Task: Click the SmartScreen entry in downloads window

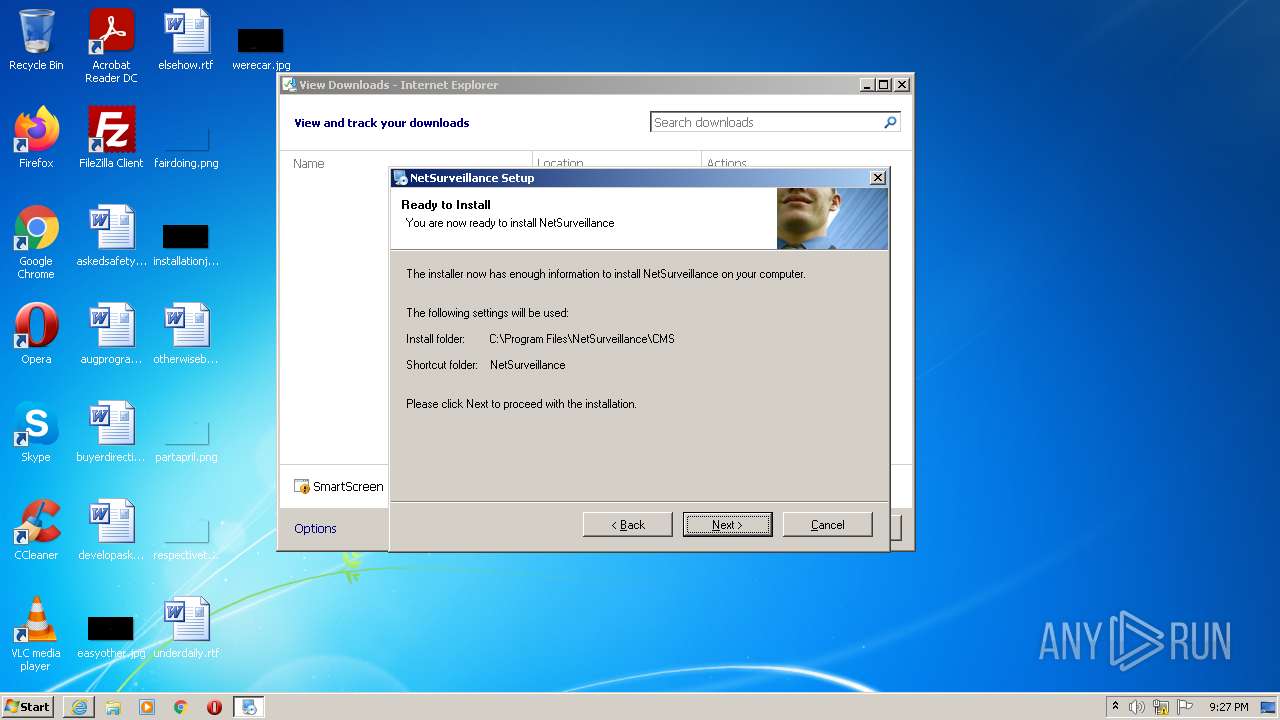Action: tap(339, 486)
